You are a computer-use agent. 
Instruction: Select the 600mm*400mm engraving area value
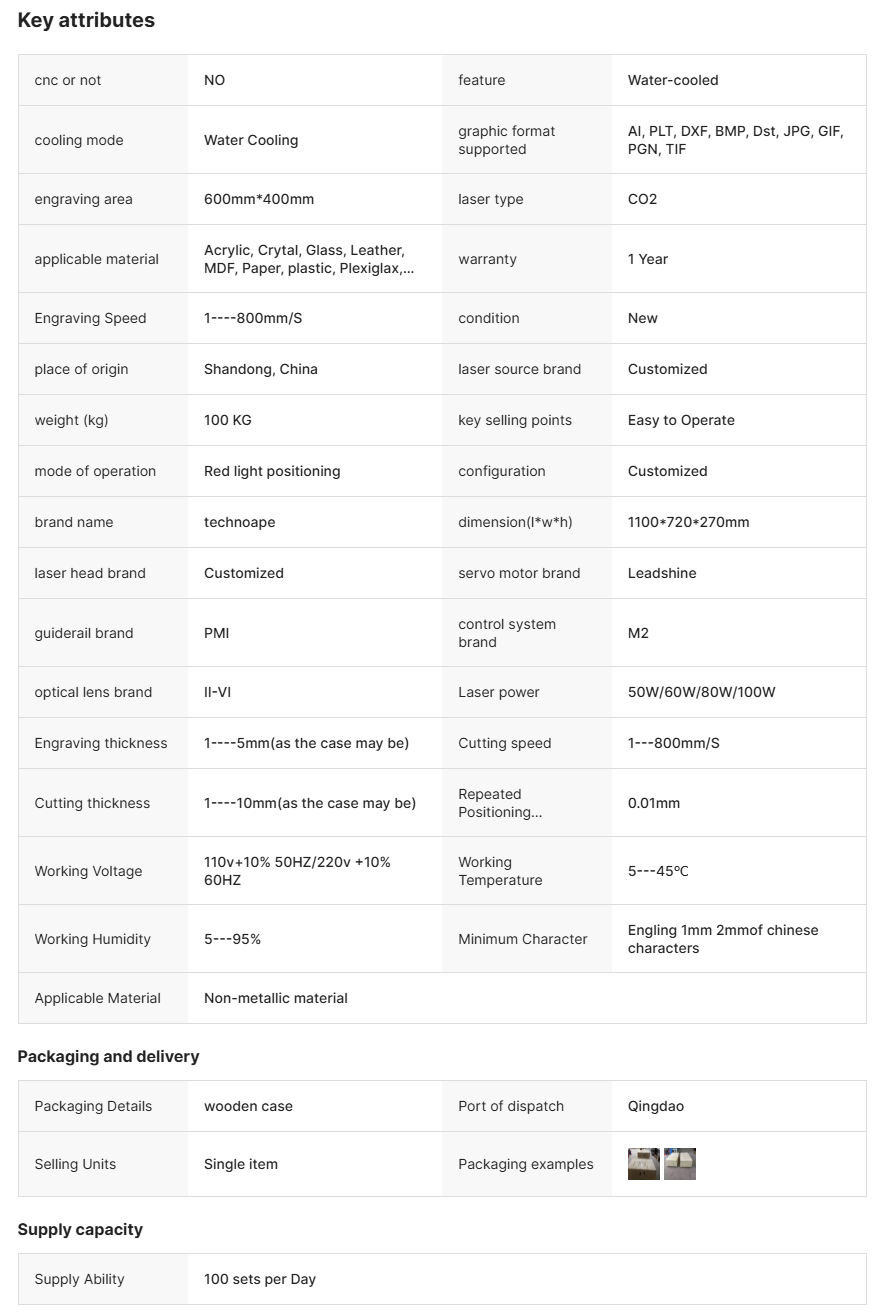pyautogui.click(x=258, y=199)
